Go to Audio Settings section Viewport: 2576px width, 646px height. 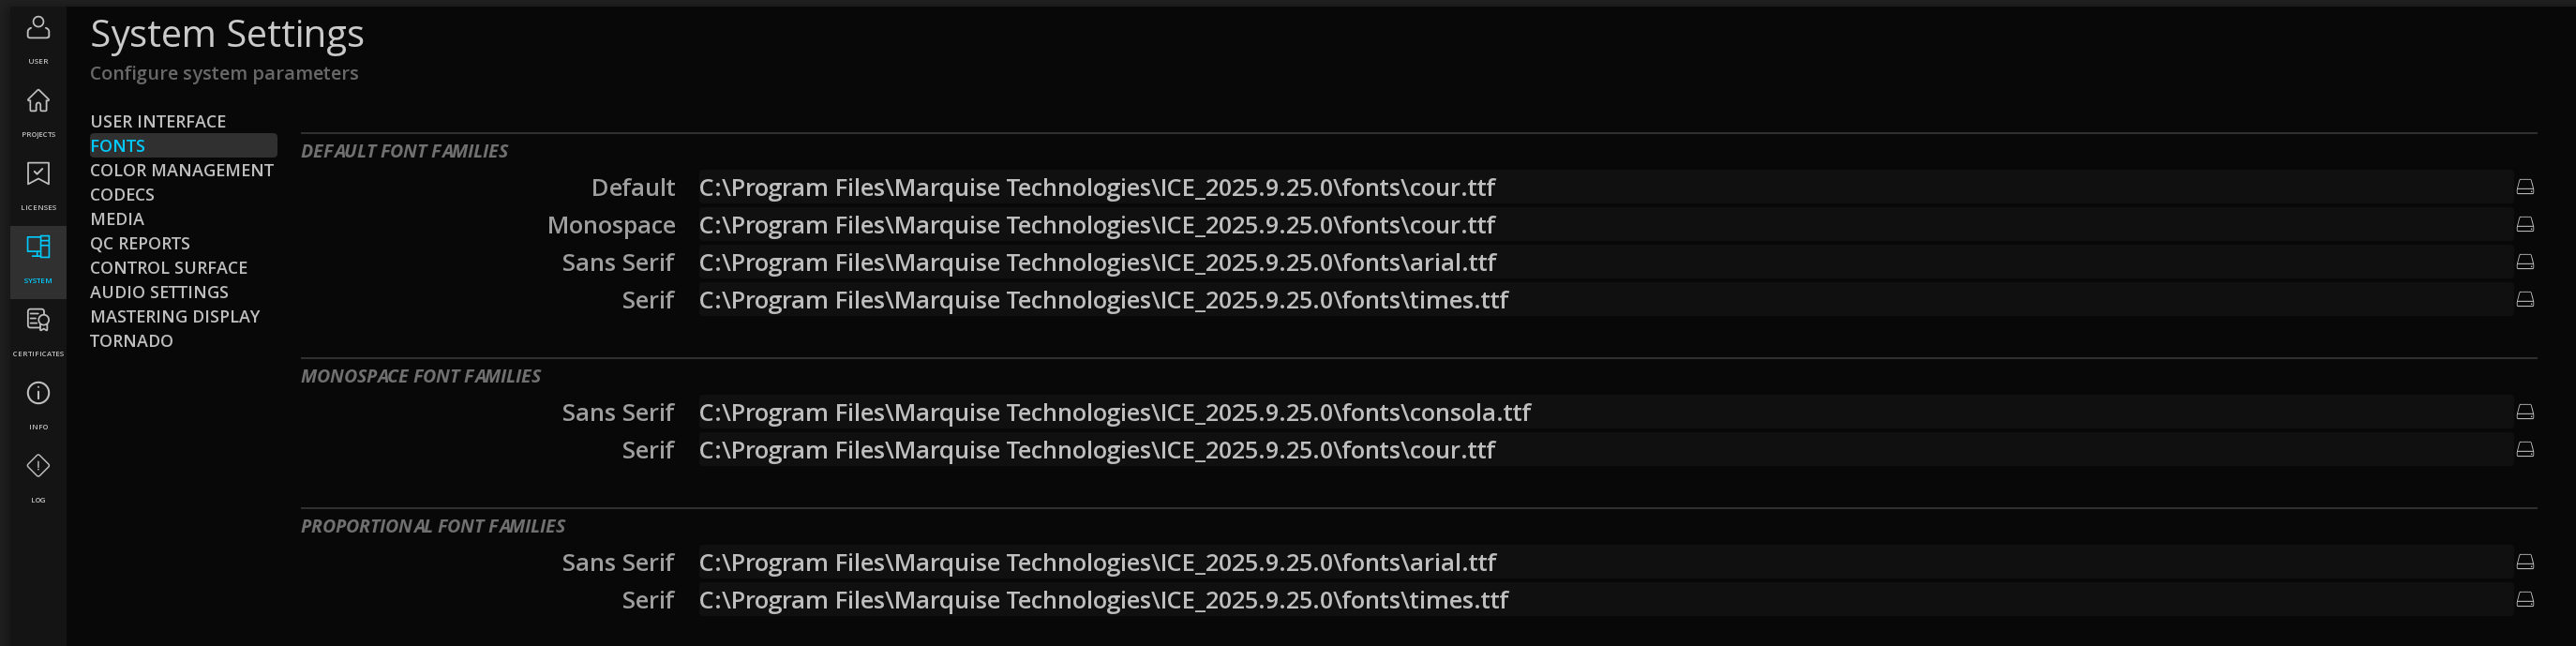click(x=159, y=292)
